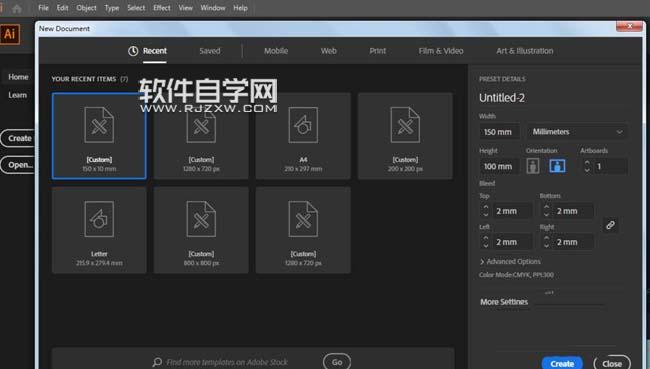This screenshot has height=369, width=650.
Task: Open the Effect menu
Action: pyautogui.click(x=162, y=8)
